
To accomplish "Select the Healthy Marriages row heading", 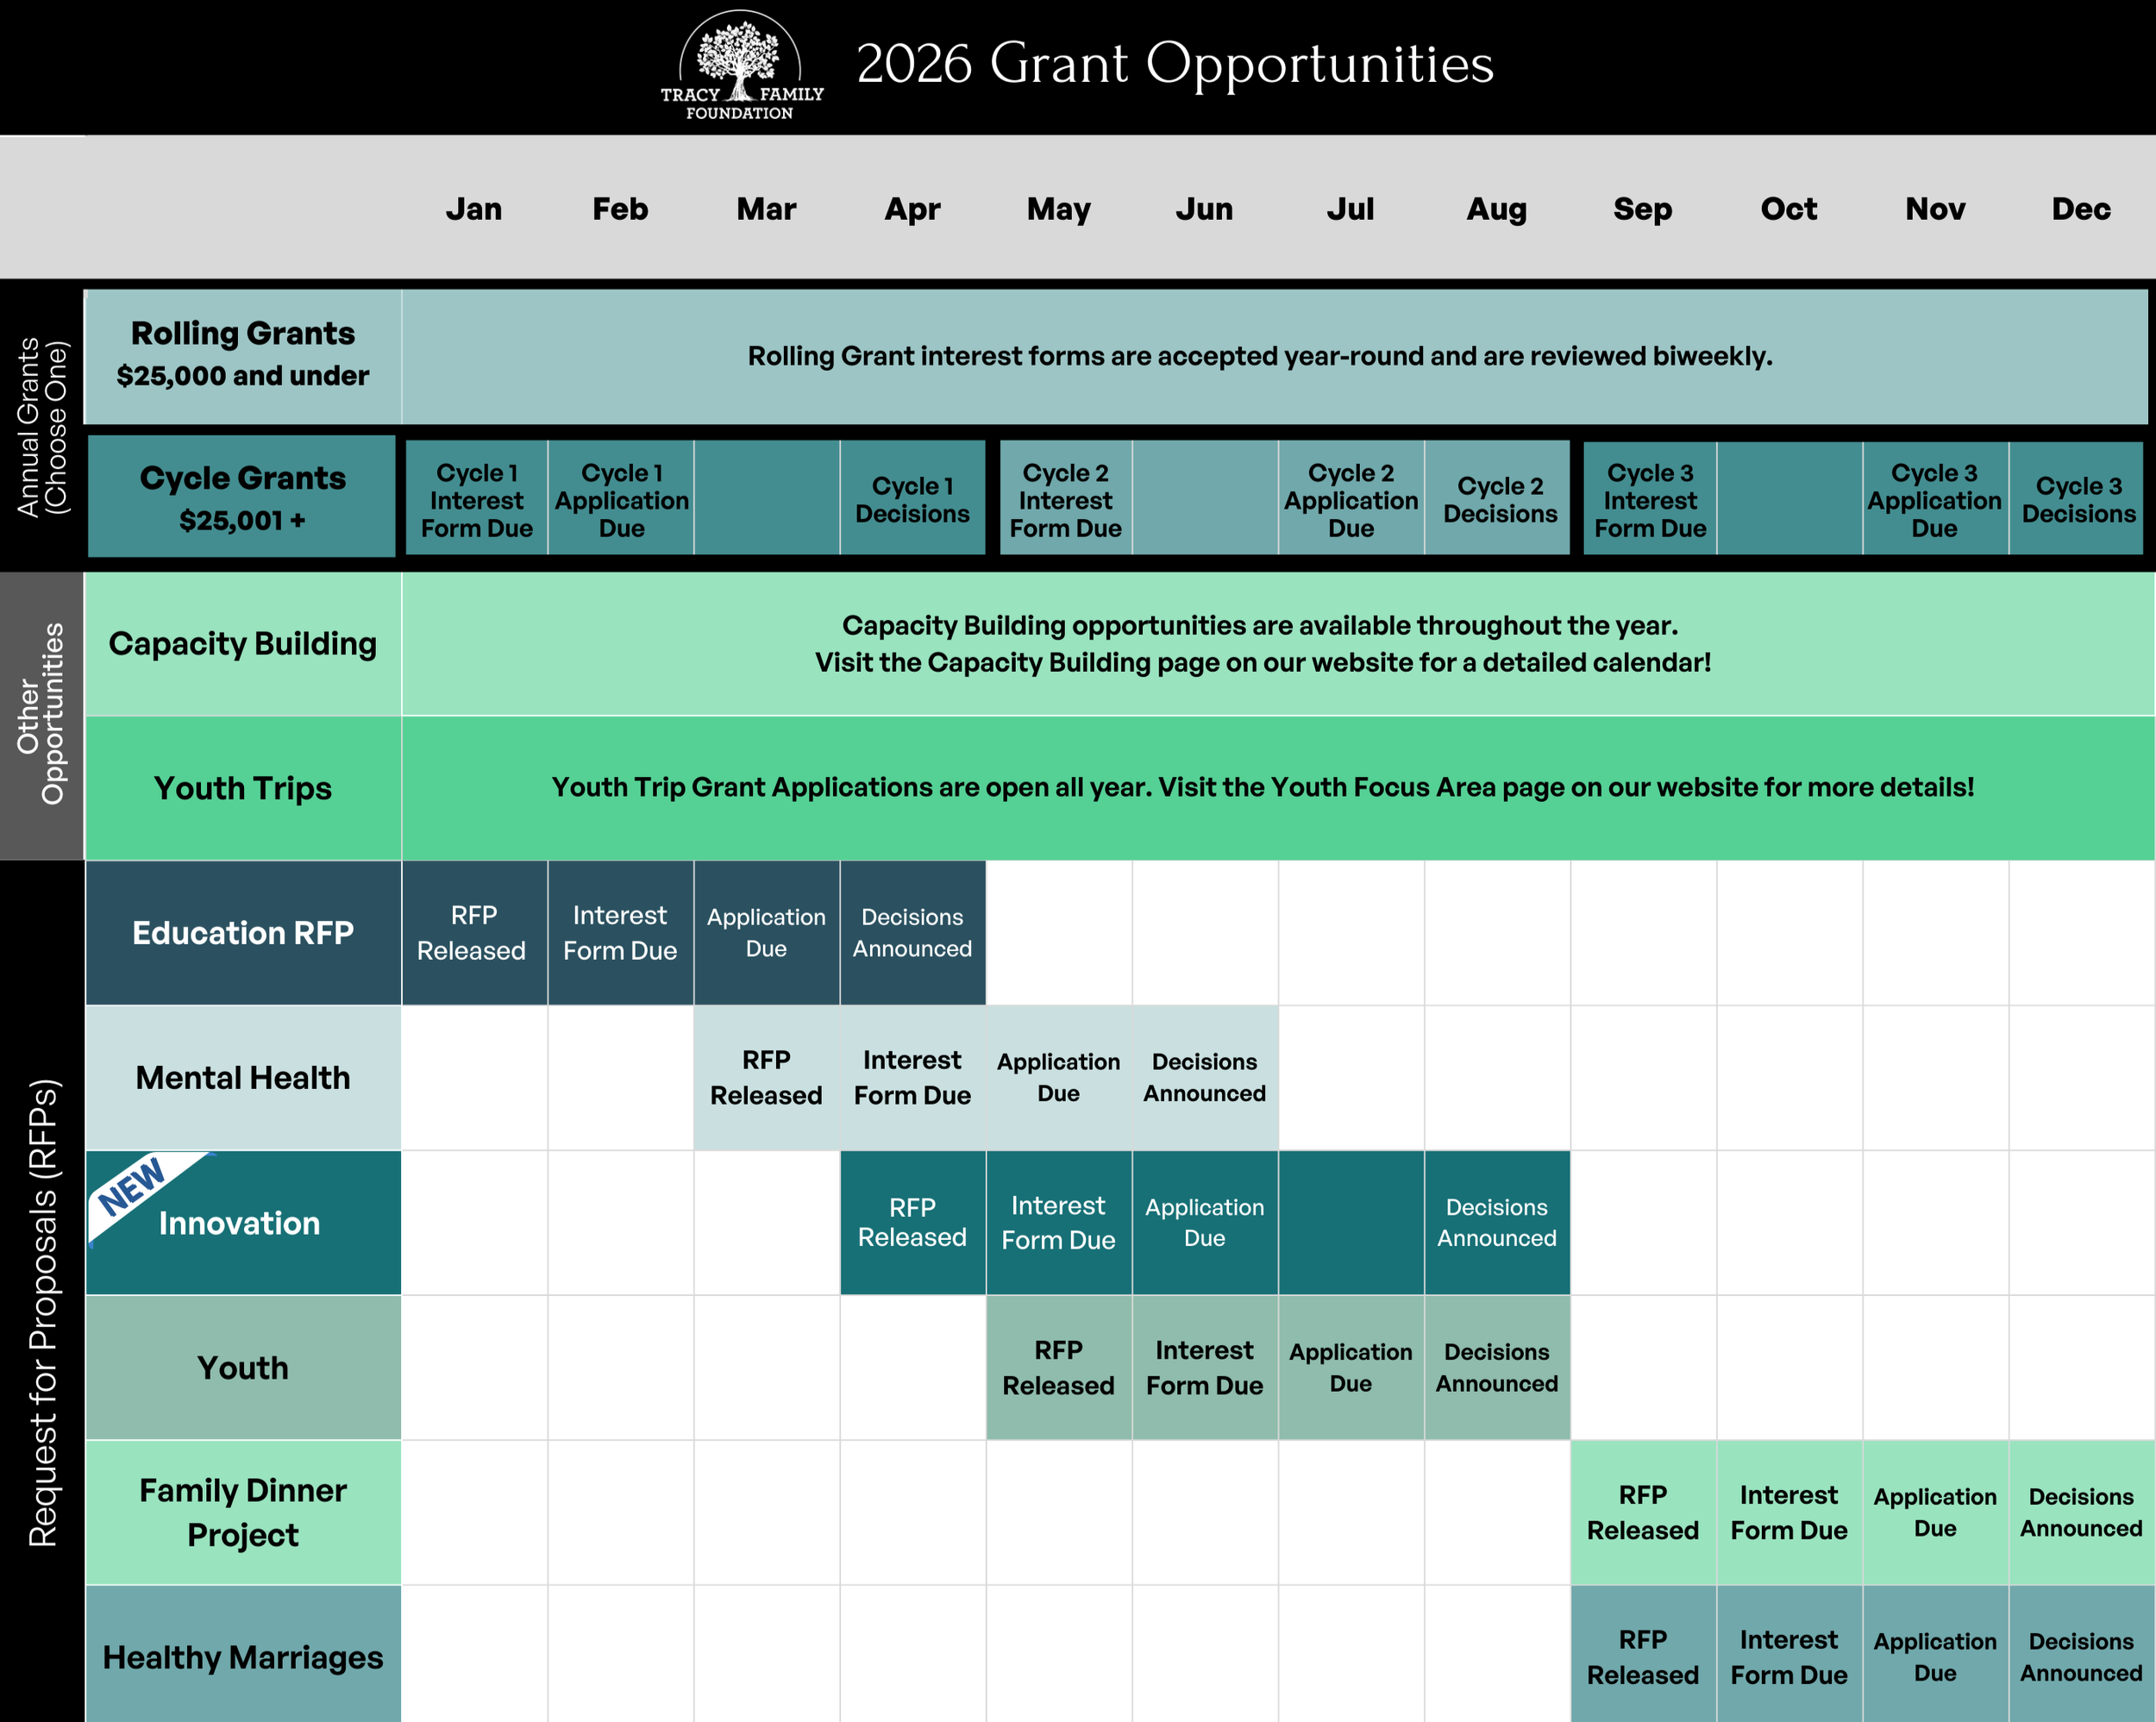I will click(x=243, y=1656).
